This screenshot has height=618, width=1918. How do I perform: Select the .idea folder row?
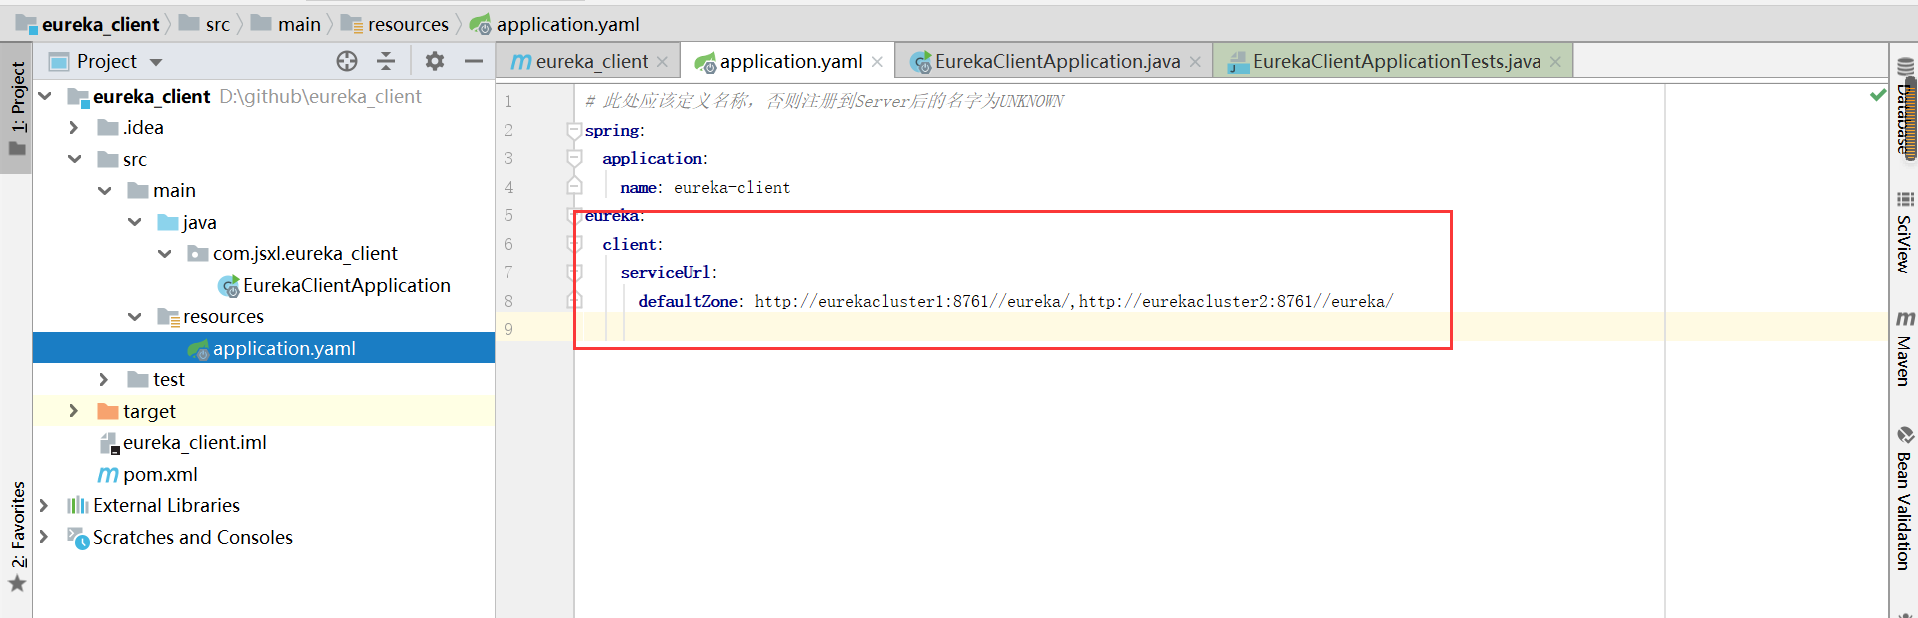(x=264, y=127)
